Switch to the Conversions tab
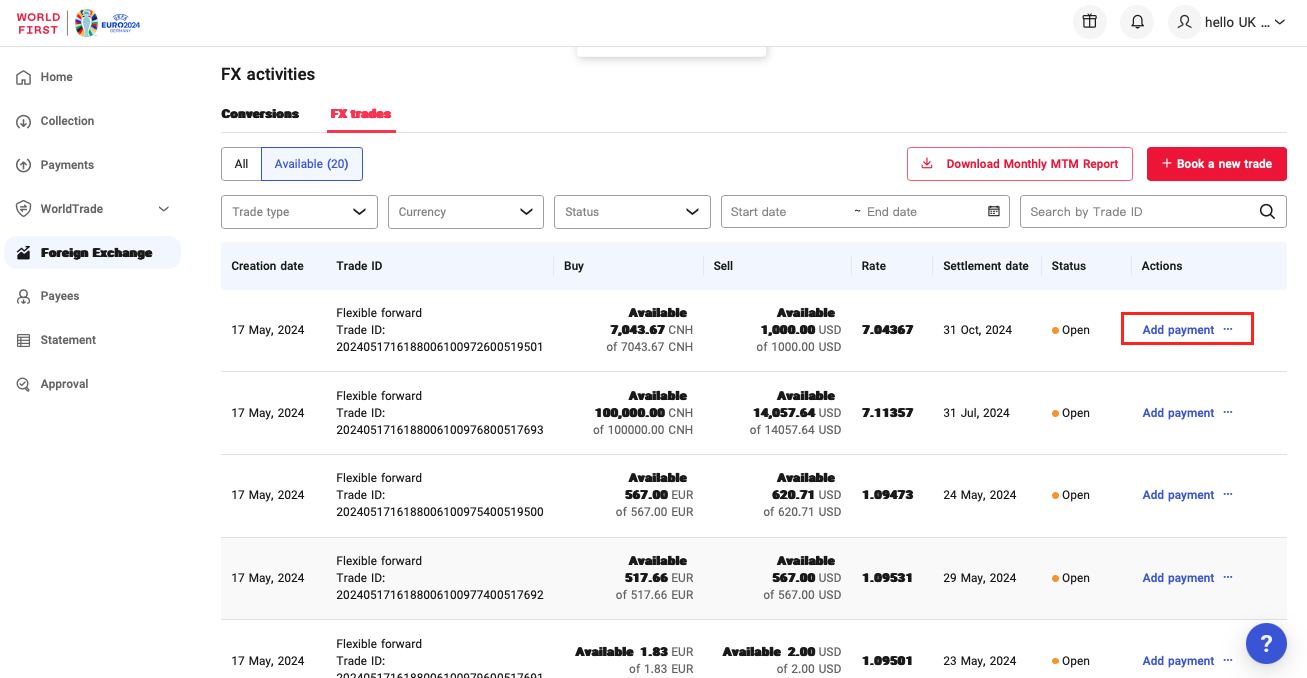This screenshot has height=678, width=1307. (x=260, y=114)
